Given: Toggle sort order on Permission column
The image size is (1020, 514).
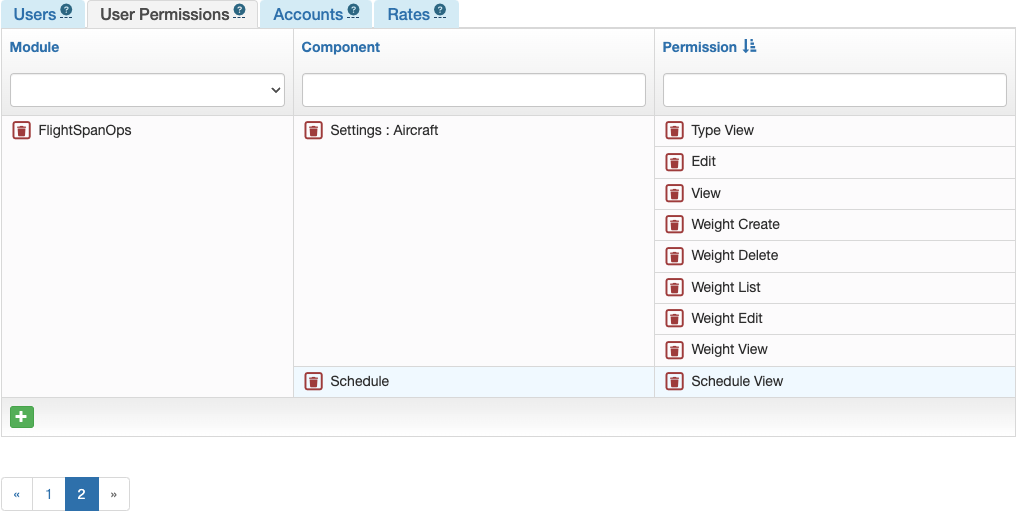Looking at the screenshot, I should pos(749,46).
